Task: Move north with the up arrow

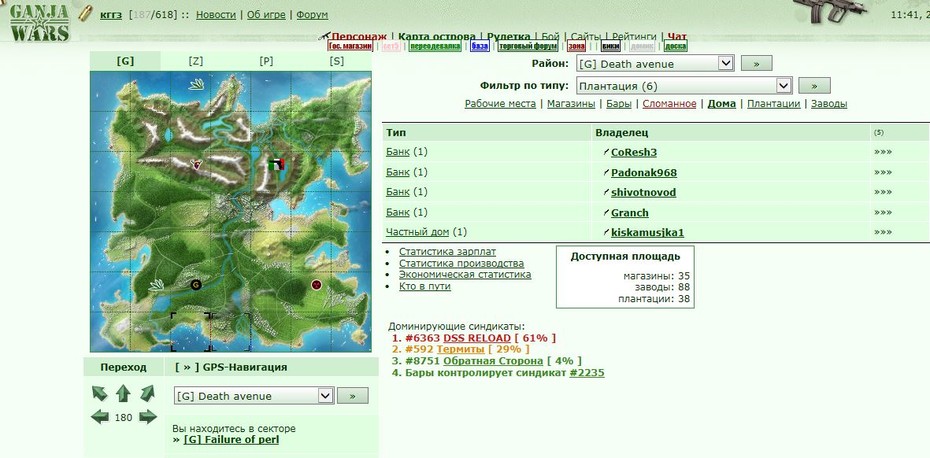Action: (123, 393)
